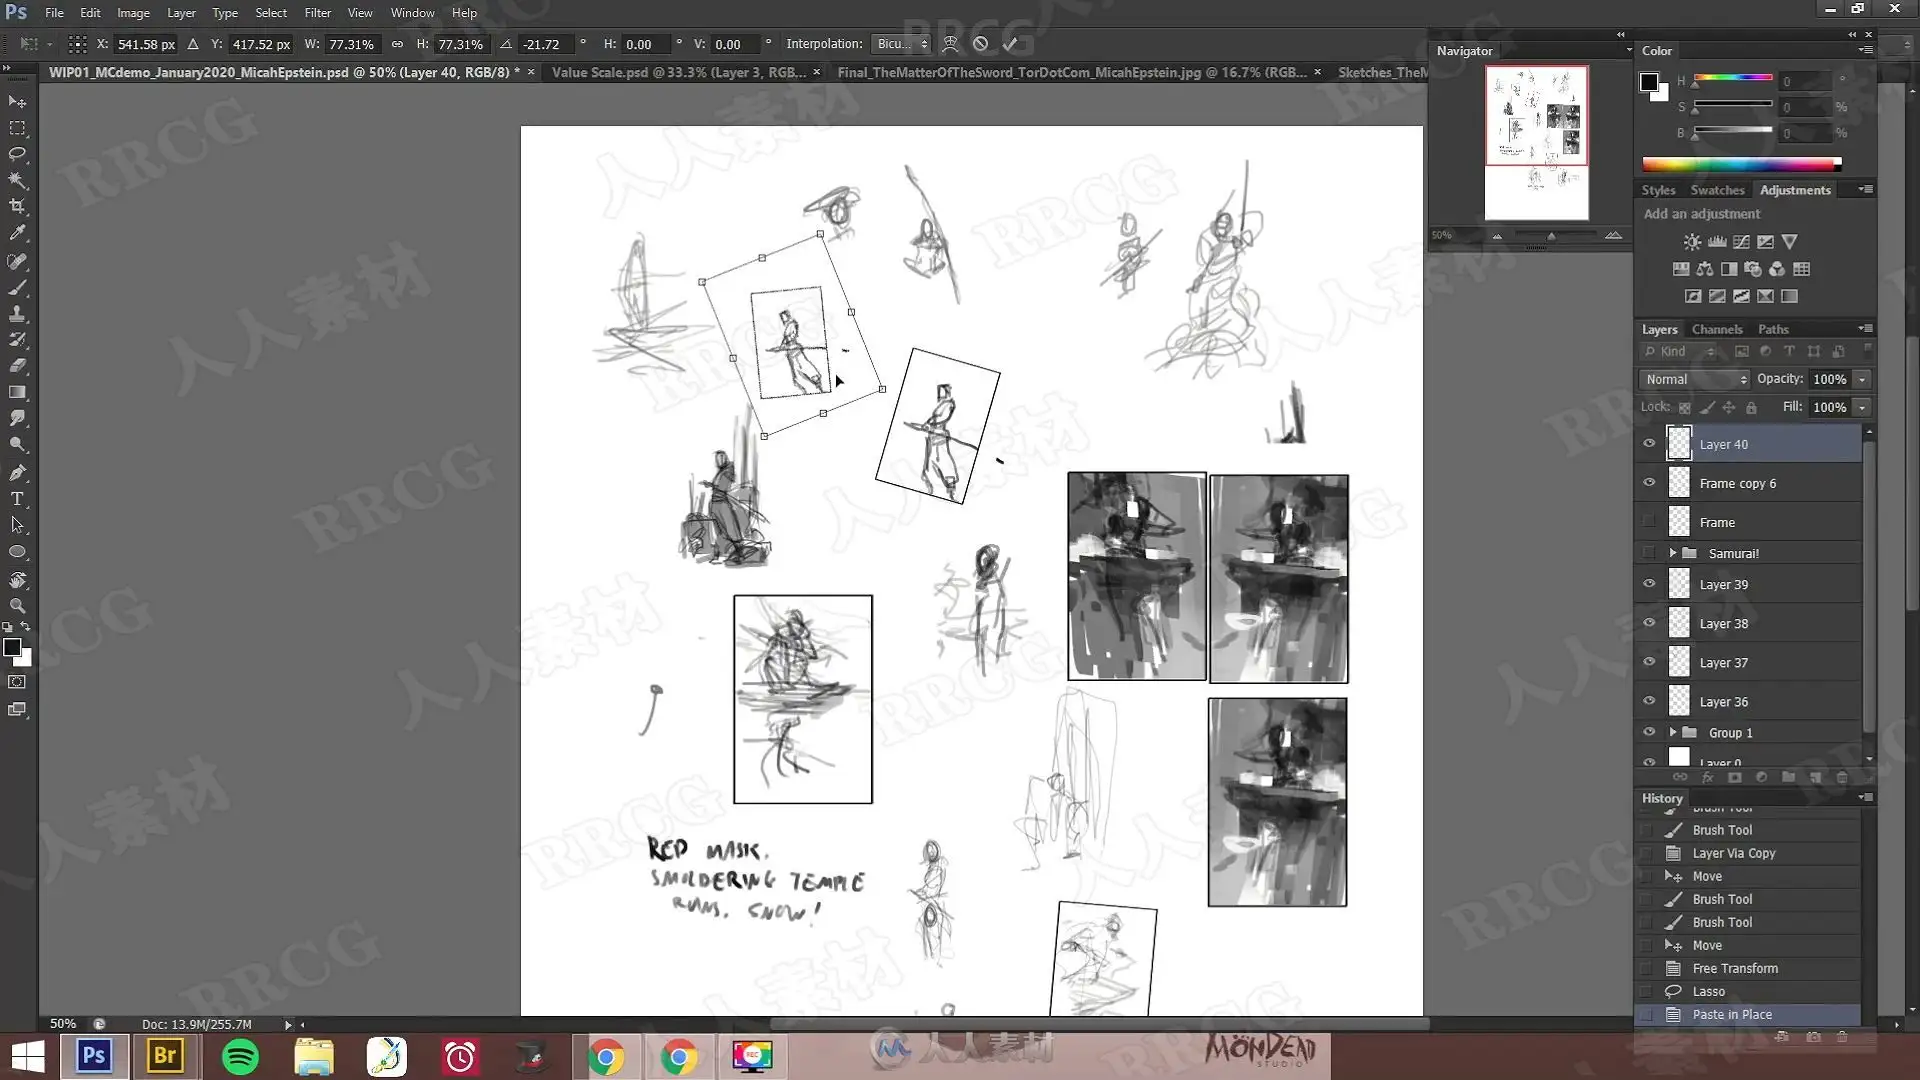Commit the transform with checkmark
Screen dimensions: 1920x1080
coord(1010,44)
